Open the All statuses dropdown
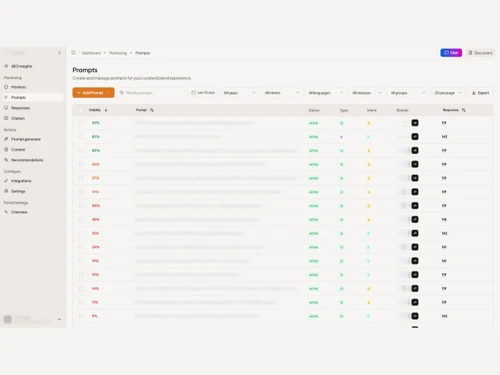 click(367, 93)
